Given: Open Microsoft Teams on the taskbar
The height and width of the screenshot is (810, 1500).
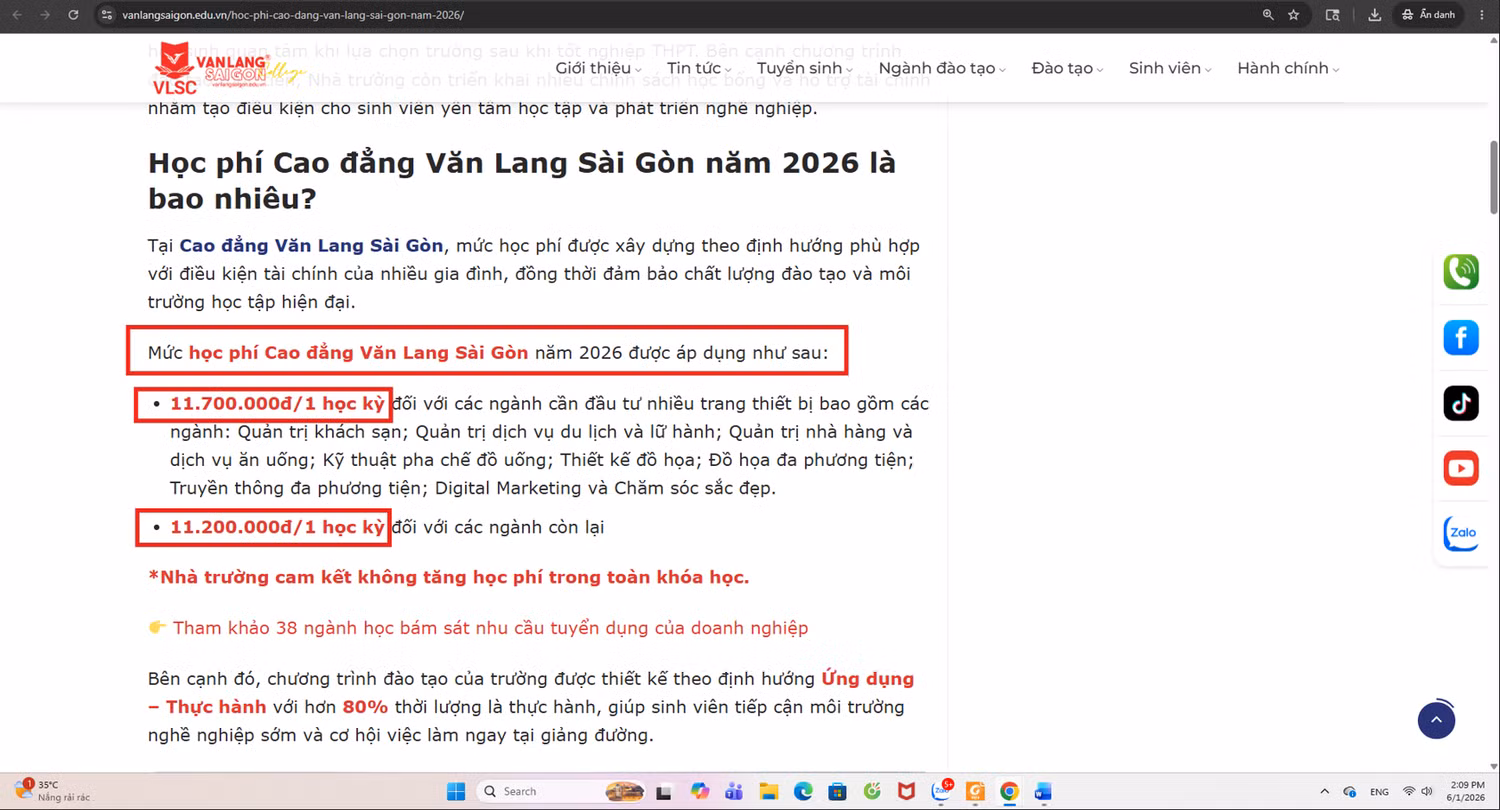Looking at the screenshot, I should tap(734, 791).
